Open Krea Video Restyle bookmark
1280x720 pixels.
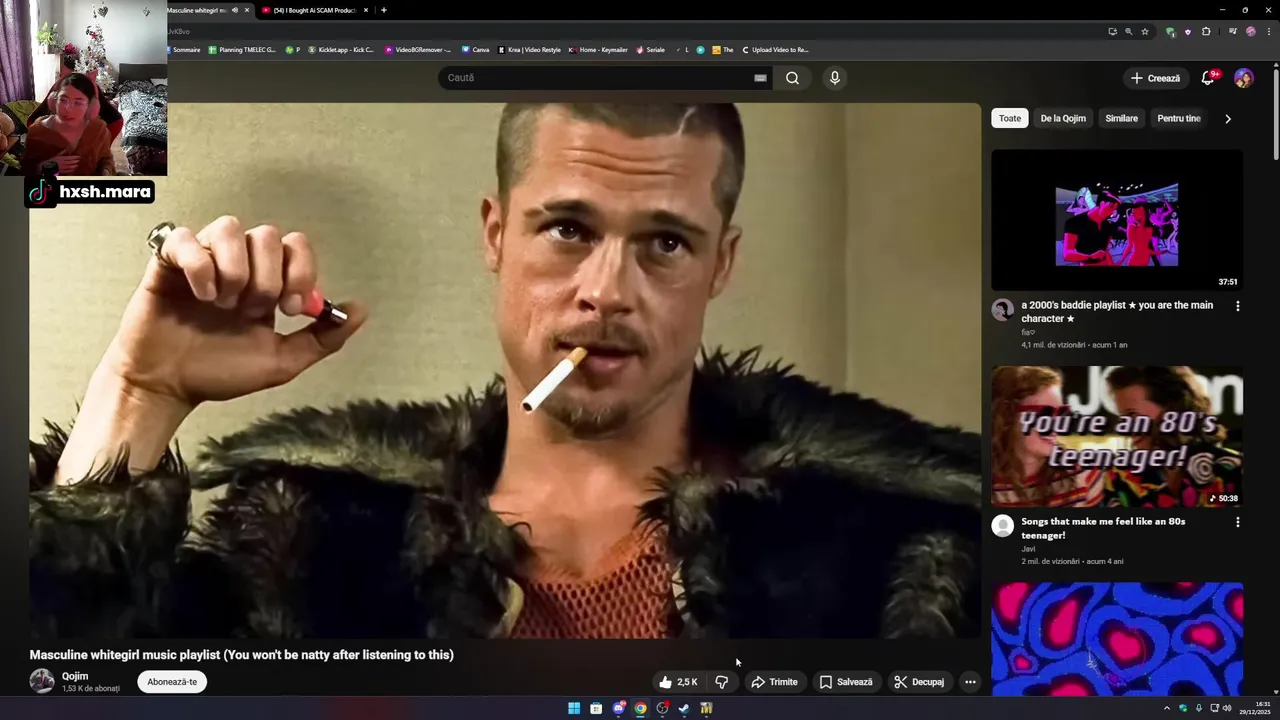coord(529,49)
